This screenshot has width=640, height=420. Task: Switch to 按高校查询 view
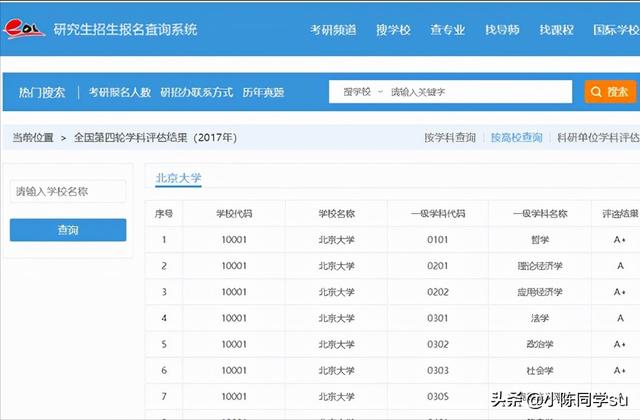click(516, 138)
